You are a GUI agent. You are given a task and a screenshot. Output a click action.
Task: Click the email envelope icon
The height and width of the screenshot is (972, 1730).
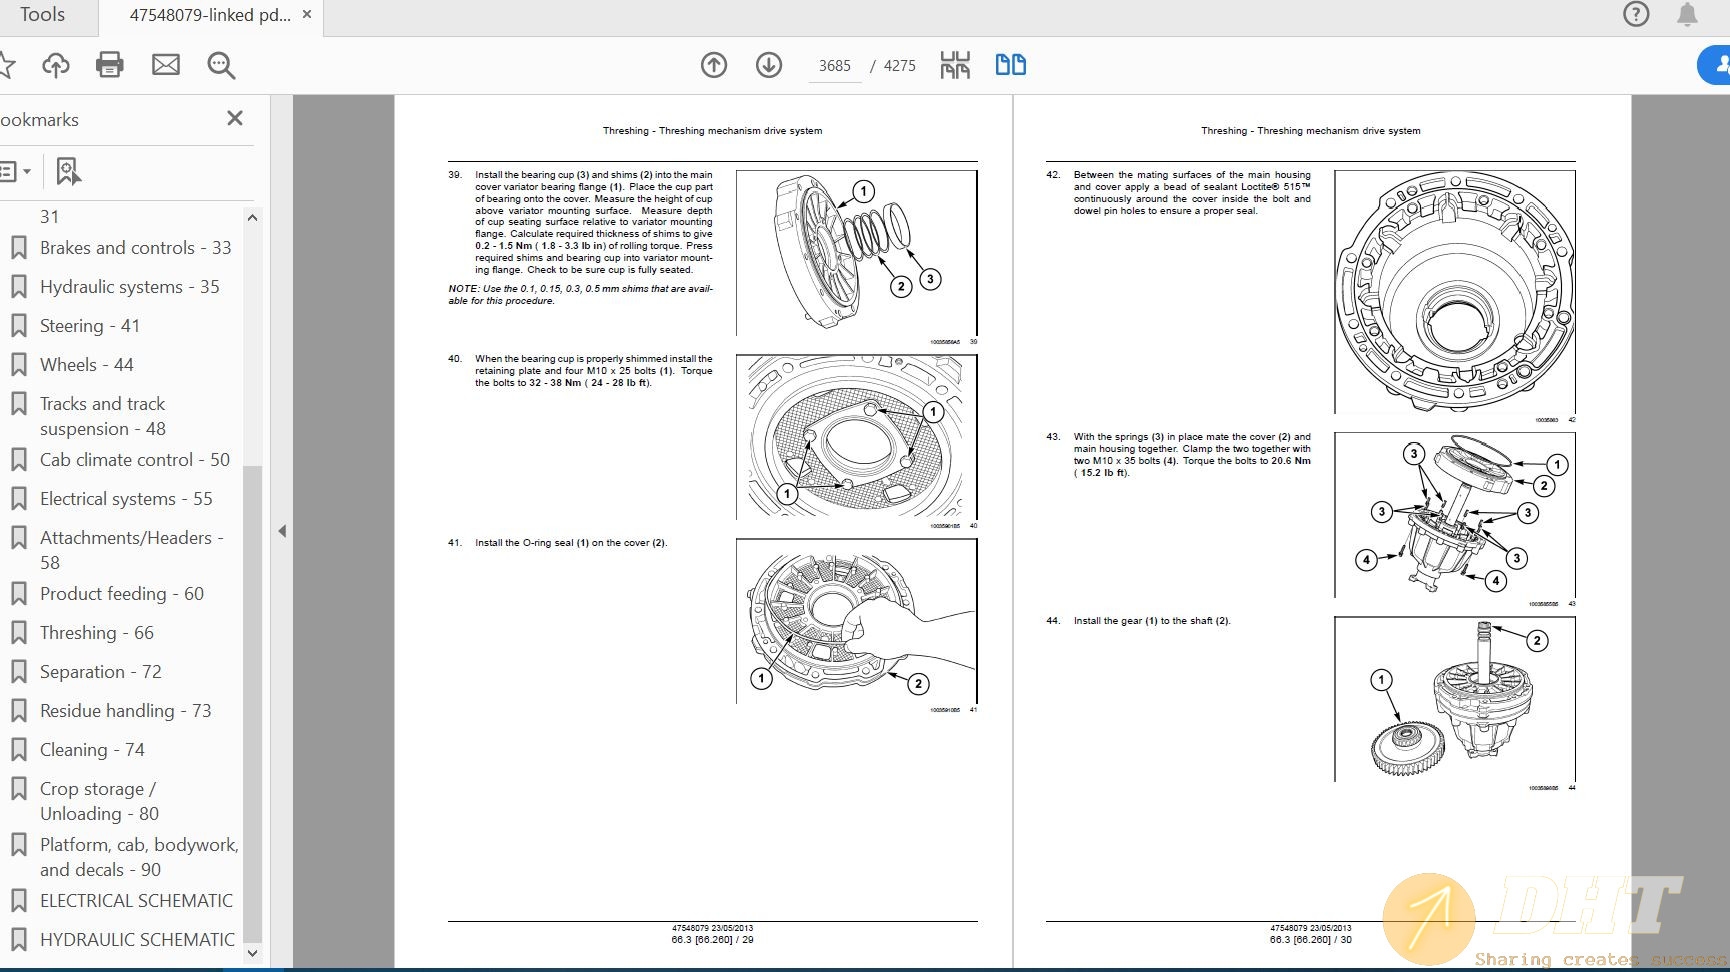166,65
